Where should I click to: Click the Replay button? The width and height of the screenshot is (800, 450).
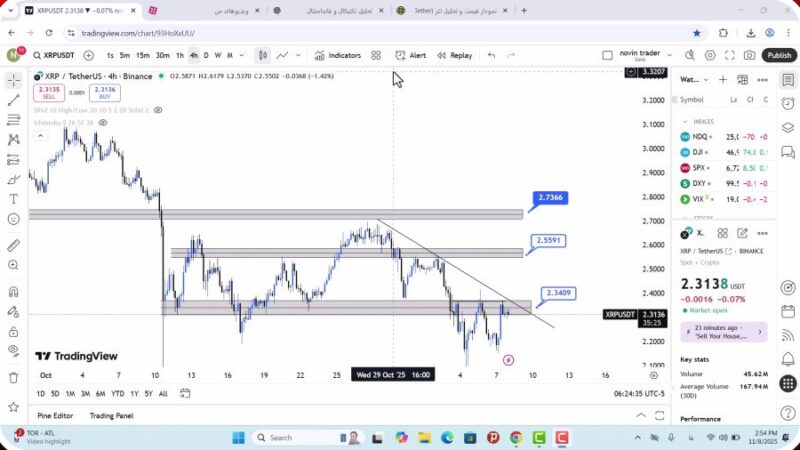coord(454,56)
